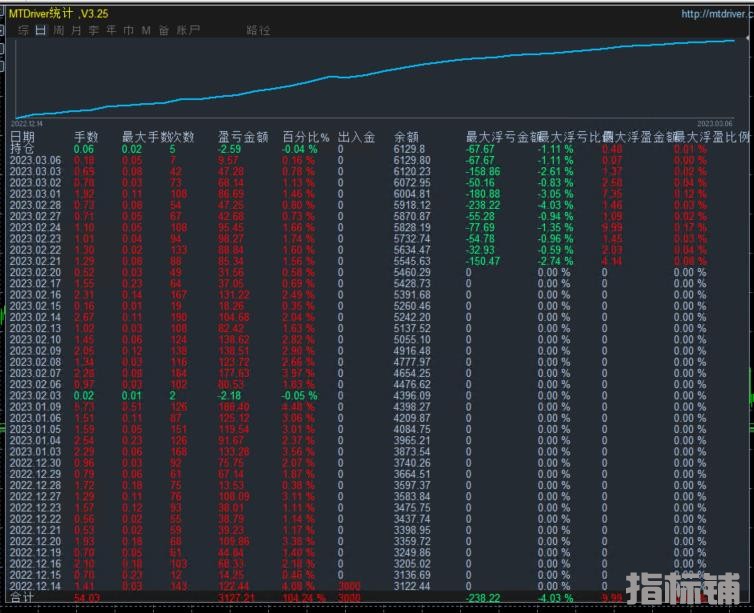Open the 周 weekly statistics tab
Screen dimensions: 754x613
coord(59,30)
